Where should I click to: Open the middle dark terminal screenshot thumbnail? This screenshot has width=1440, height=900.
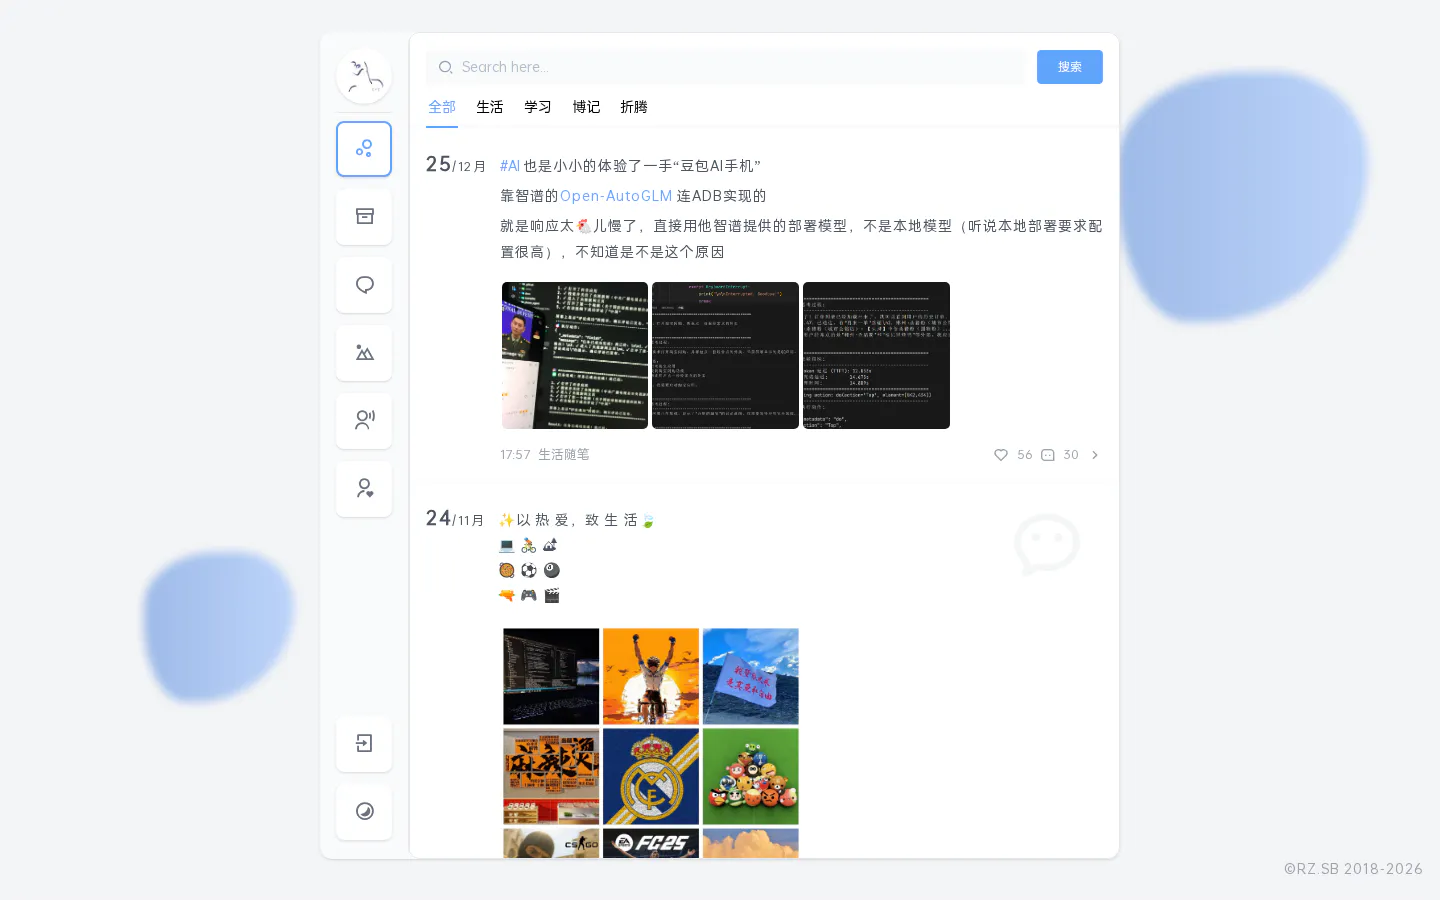click(725, 355)
